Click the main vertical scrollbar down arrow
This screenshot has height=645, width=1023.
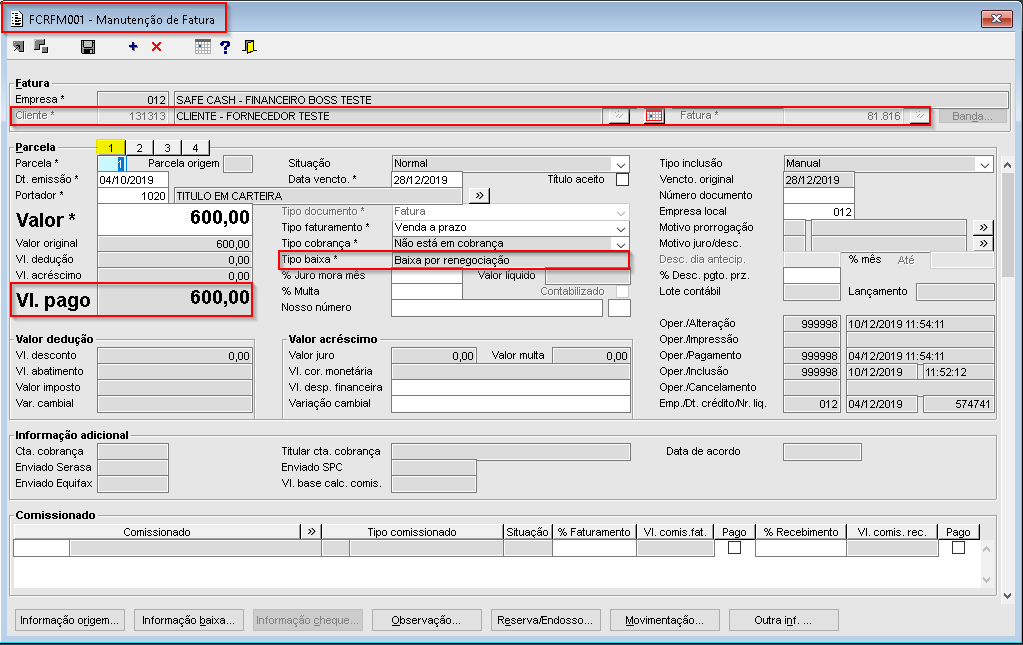click(1007, 595)
